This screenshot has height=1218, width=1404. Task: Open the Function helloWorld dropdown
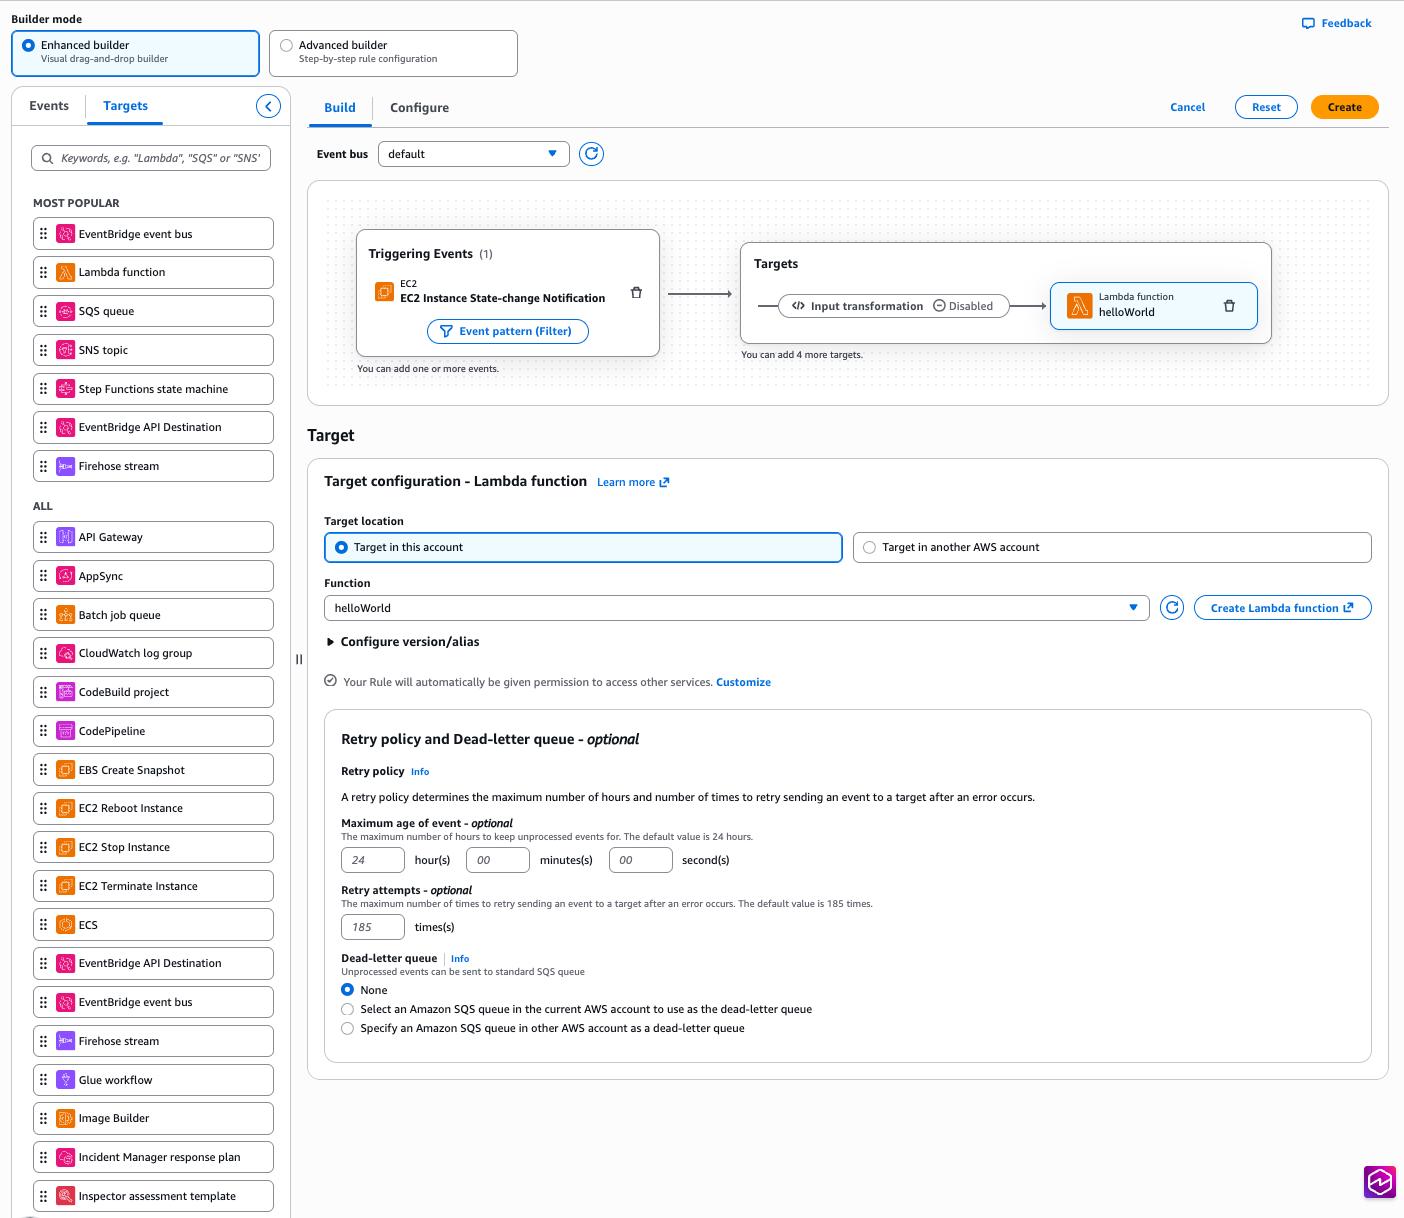click(x=736, y=608)
